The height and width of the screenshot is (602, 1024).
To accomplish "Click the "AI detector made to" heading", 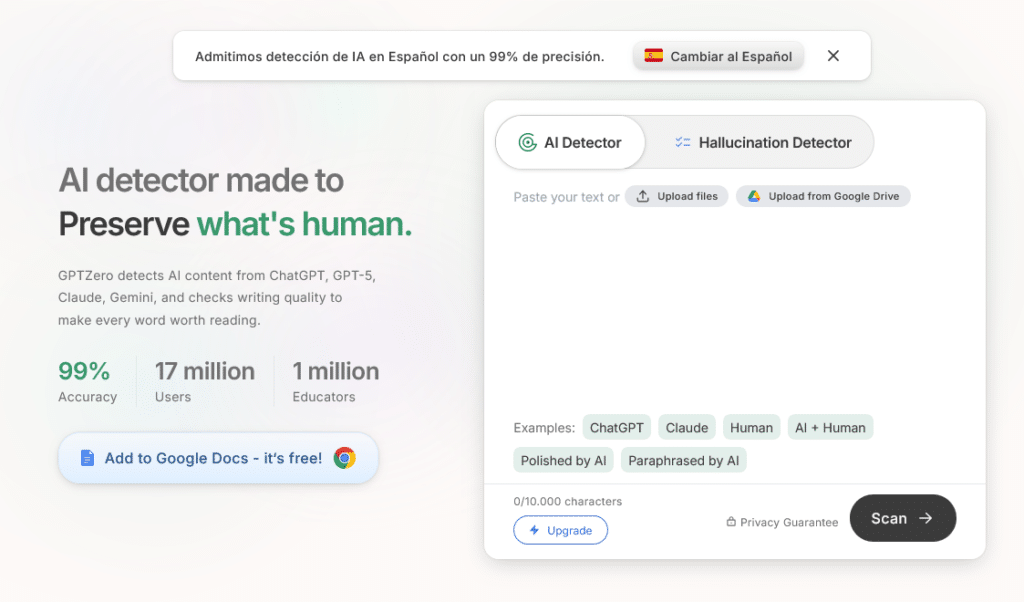I will click(x=200, y=180).
